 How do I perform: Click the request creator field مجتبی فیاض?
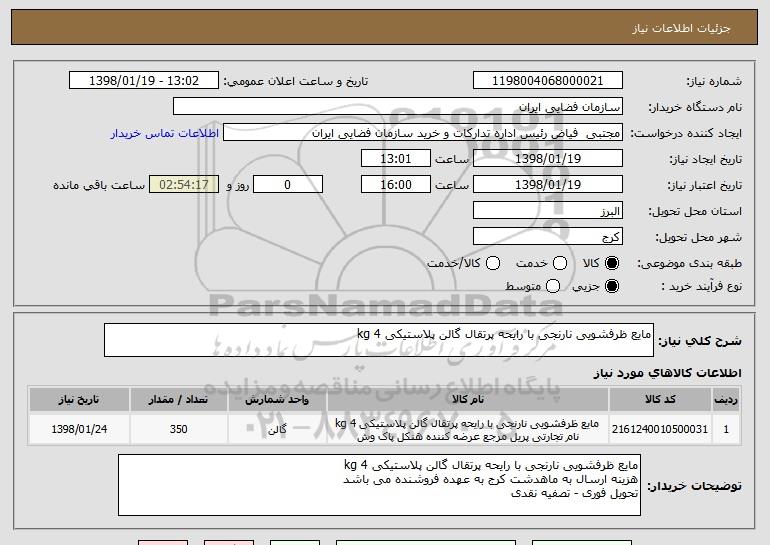(423, 133)
